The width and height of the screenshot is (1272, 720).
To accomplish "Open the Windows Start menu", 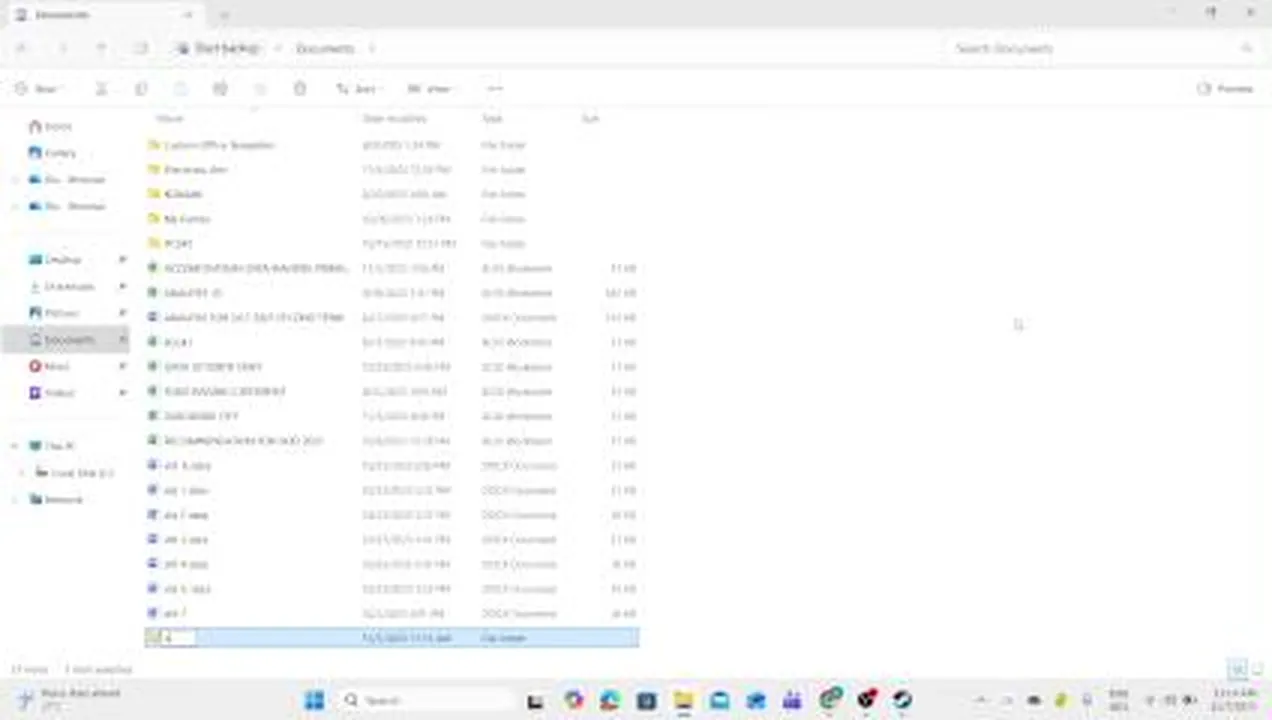I will coord(313,700).
